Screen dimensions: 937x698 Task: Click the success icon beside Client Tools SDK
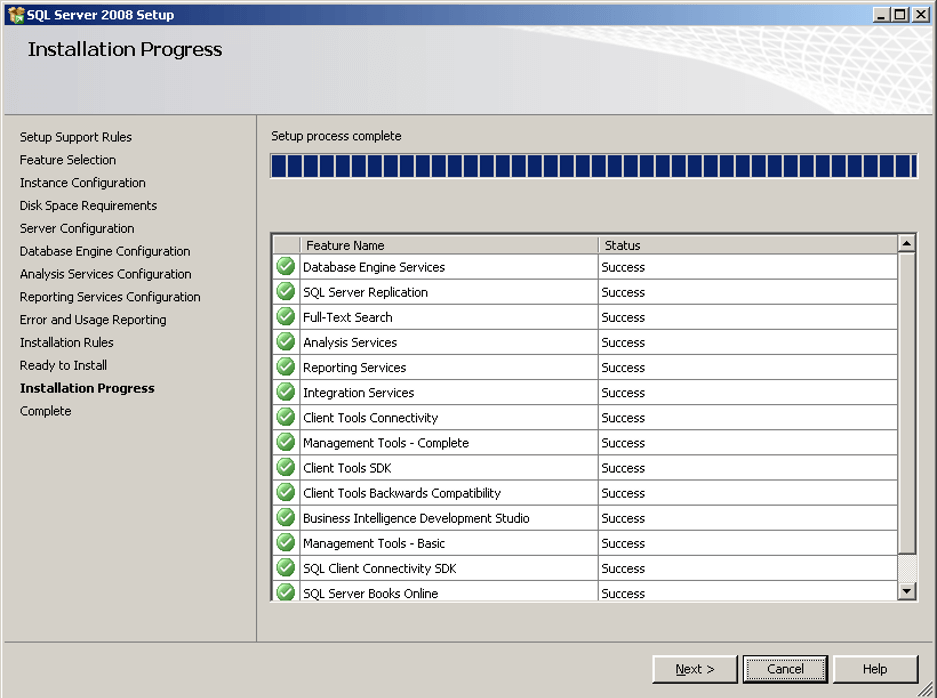click(x=286, y=467)
